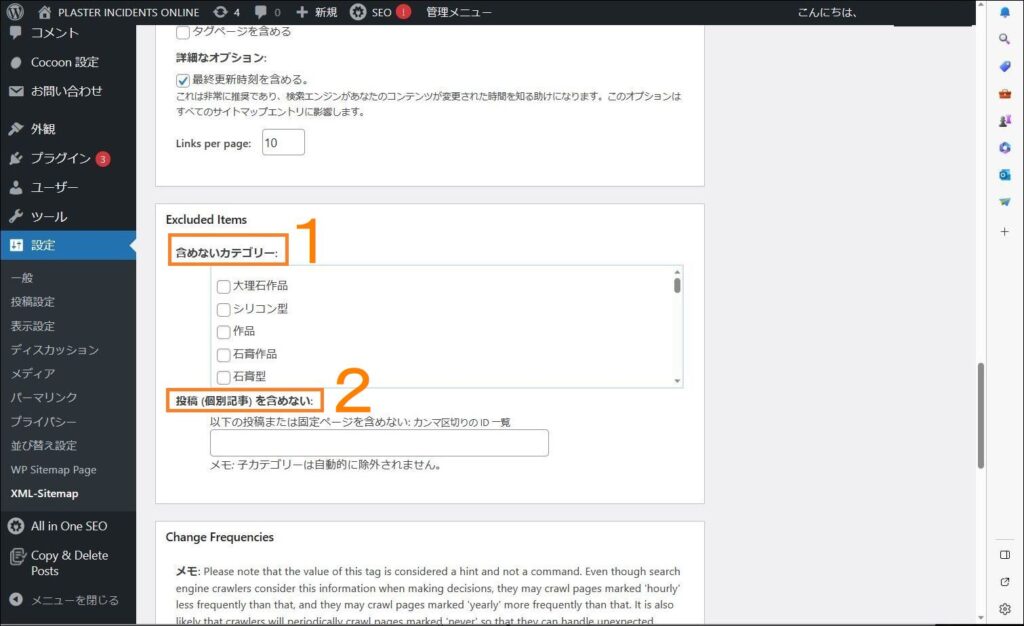Screen dimensions: 1024x626
Task: Open the WordPress logo menu
Action: [15, 12]
